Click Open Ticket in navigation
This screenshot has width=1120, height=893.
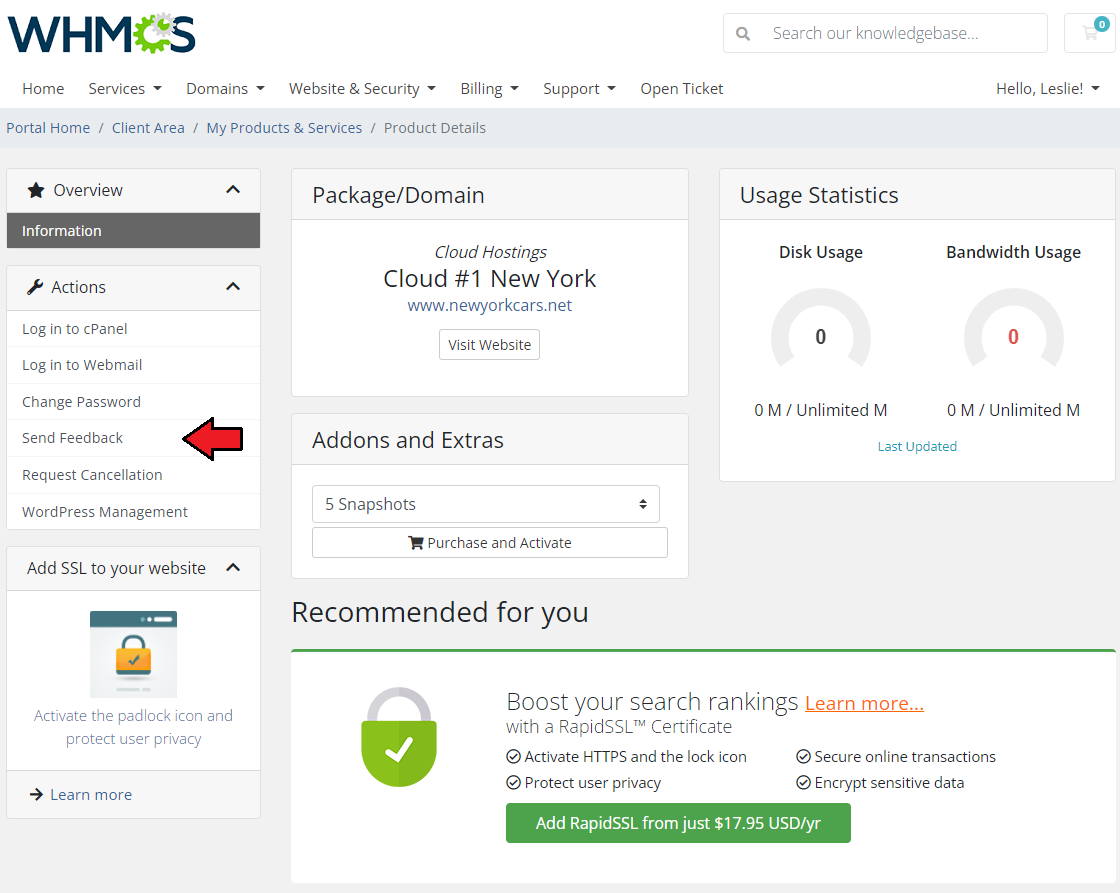pos(681,89)
